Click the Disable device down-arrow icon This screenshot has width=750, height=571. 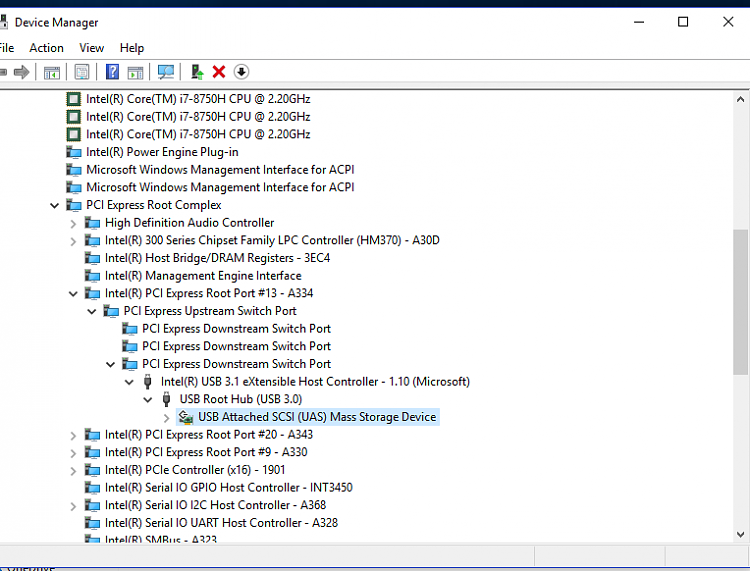pyautogui.click(x=241, y=72)
